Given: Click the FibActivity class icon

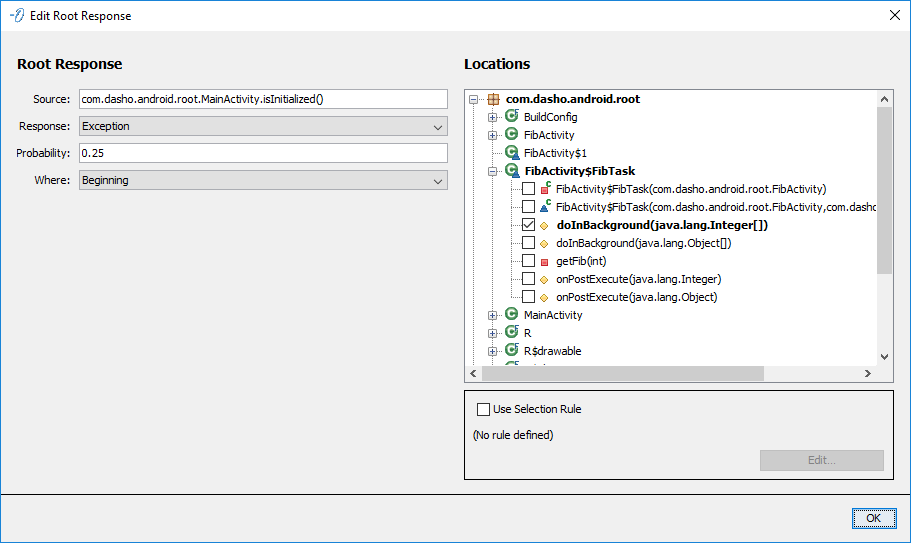Looking at the screenshot, I should click(511, 135).
